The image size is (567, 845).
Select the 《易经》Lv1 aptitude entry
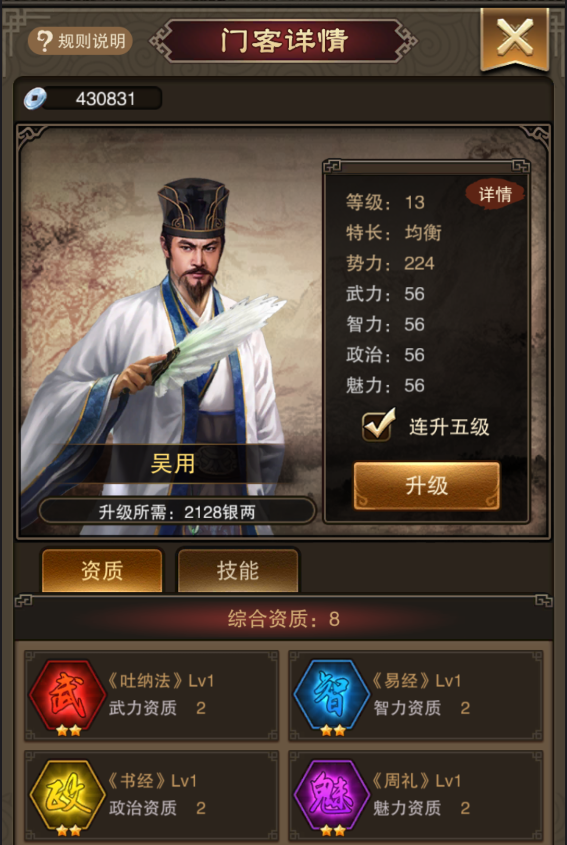pos(416,696)
